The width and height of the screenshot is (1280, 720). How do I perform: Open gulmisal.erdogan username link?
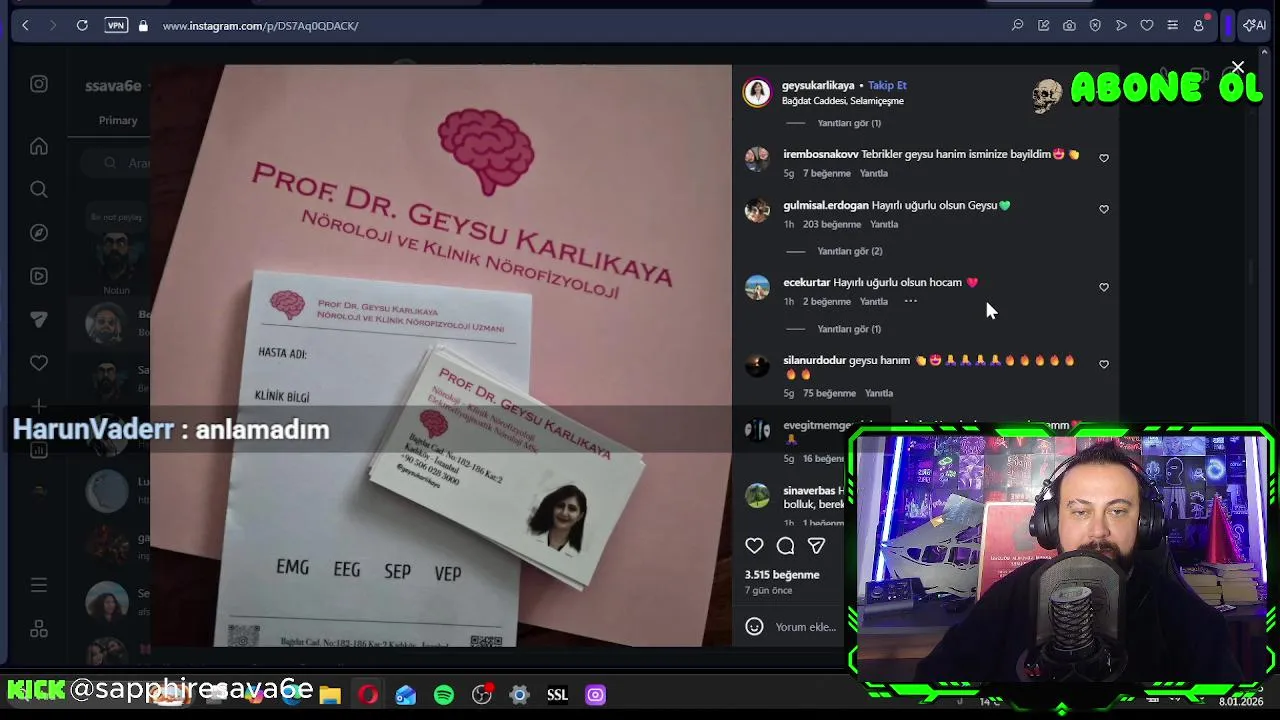click(x=825, y=205)
